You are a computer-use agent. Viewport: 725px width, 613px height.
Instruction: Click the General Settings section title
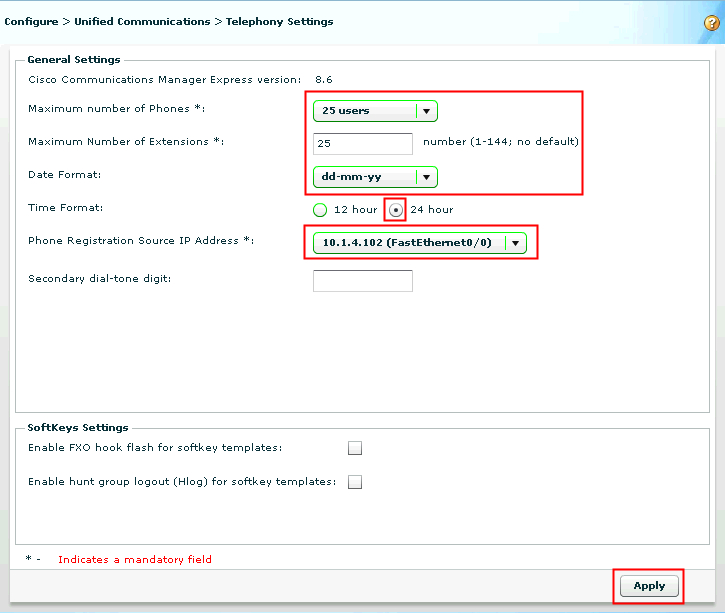coord(74,60)
